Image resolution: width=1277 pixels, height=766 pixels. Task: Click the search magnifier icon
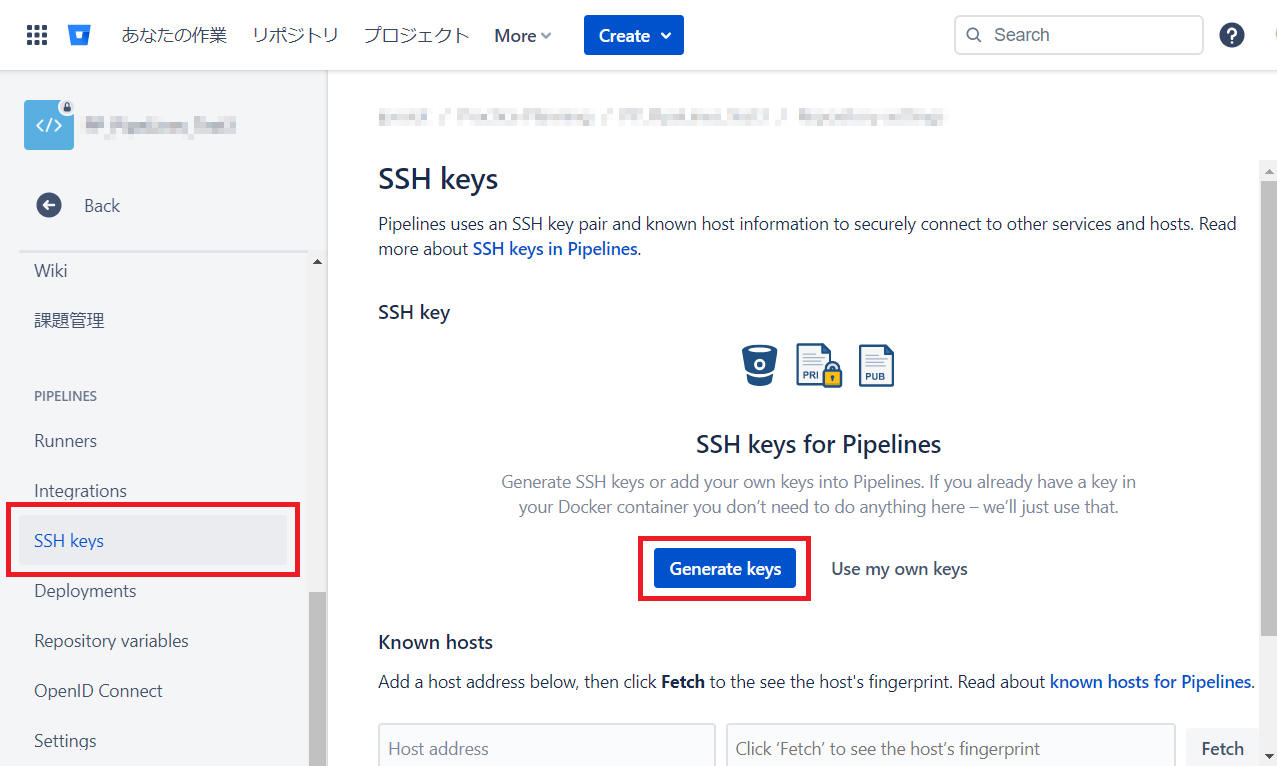point(974,35)
